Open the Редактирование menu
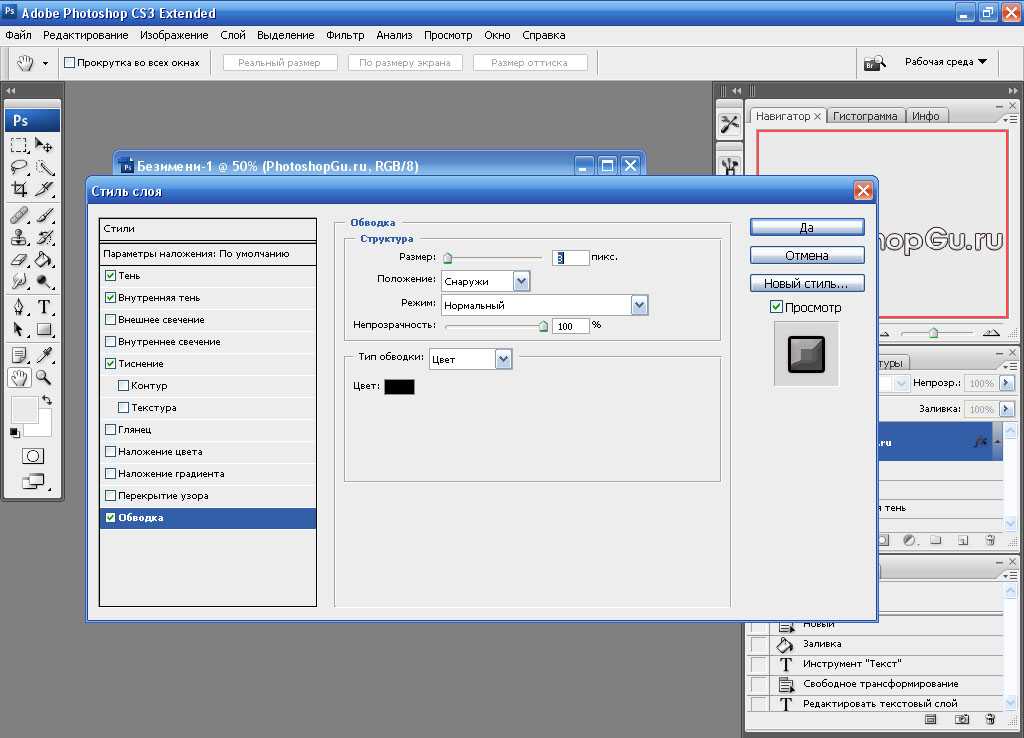The height and width of the screenshot is (738, 1024). [x=86, y=35]
